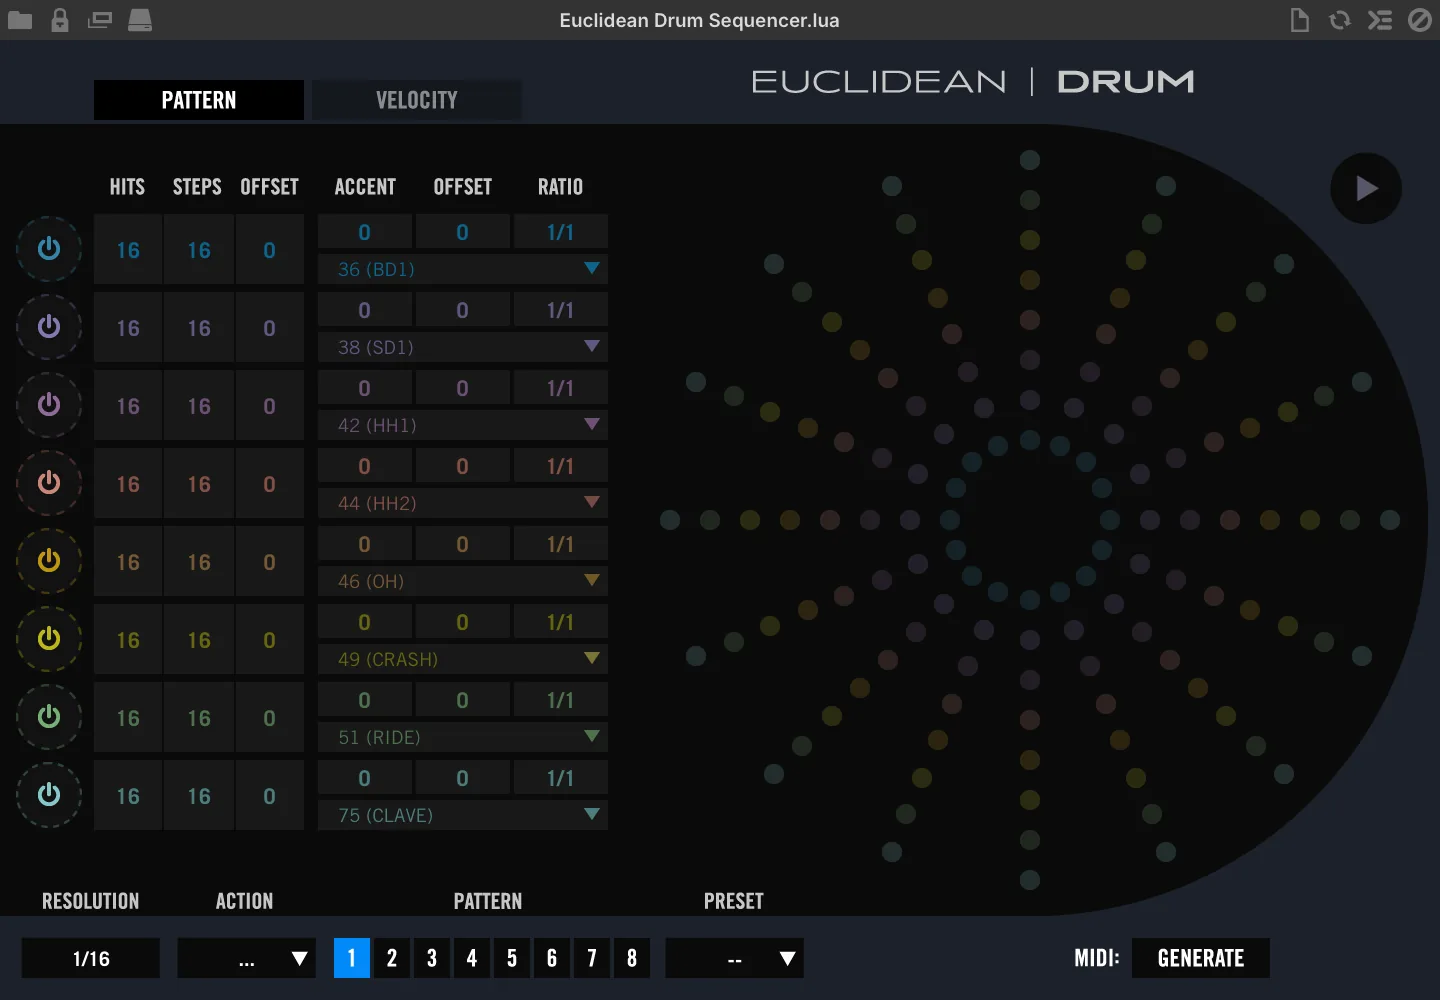The height and width of the screenshot is (1000, 1440).
Task: Select pattern slot 4
Action: coord(472,958)
